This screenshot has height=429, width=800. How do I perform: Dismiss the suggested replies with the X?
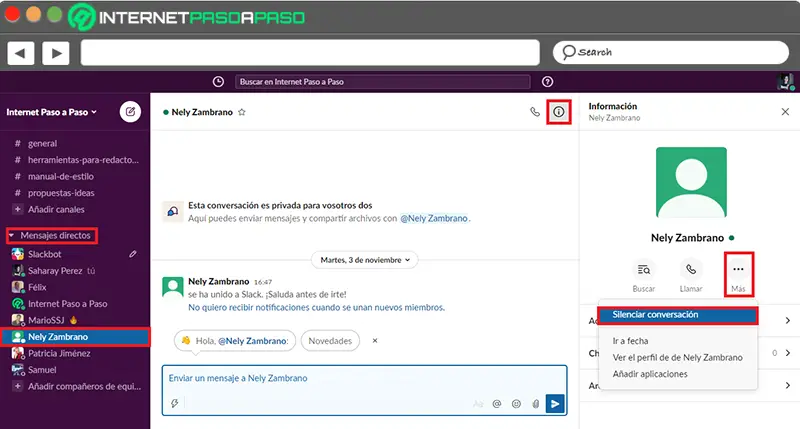[x=375, y=340]
